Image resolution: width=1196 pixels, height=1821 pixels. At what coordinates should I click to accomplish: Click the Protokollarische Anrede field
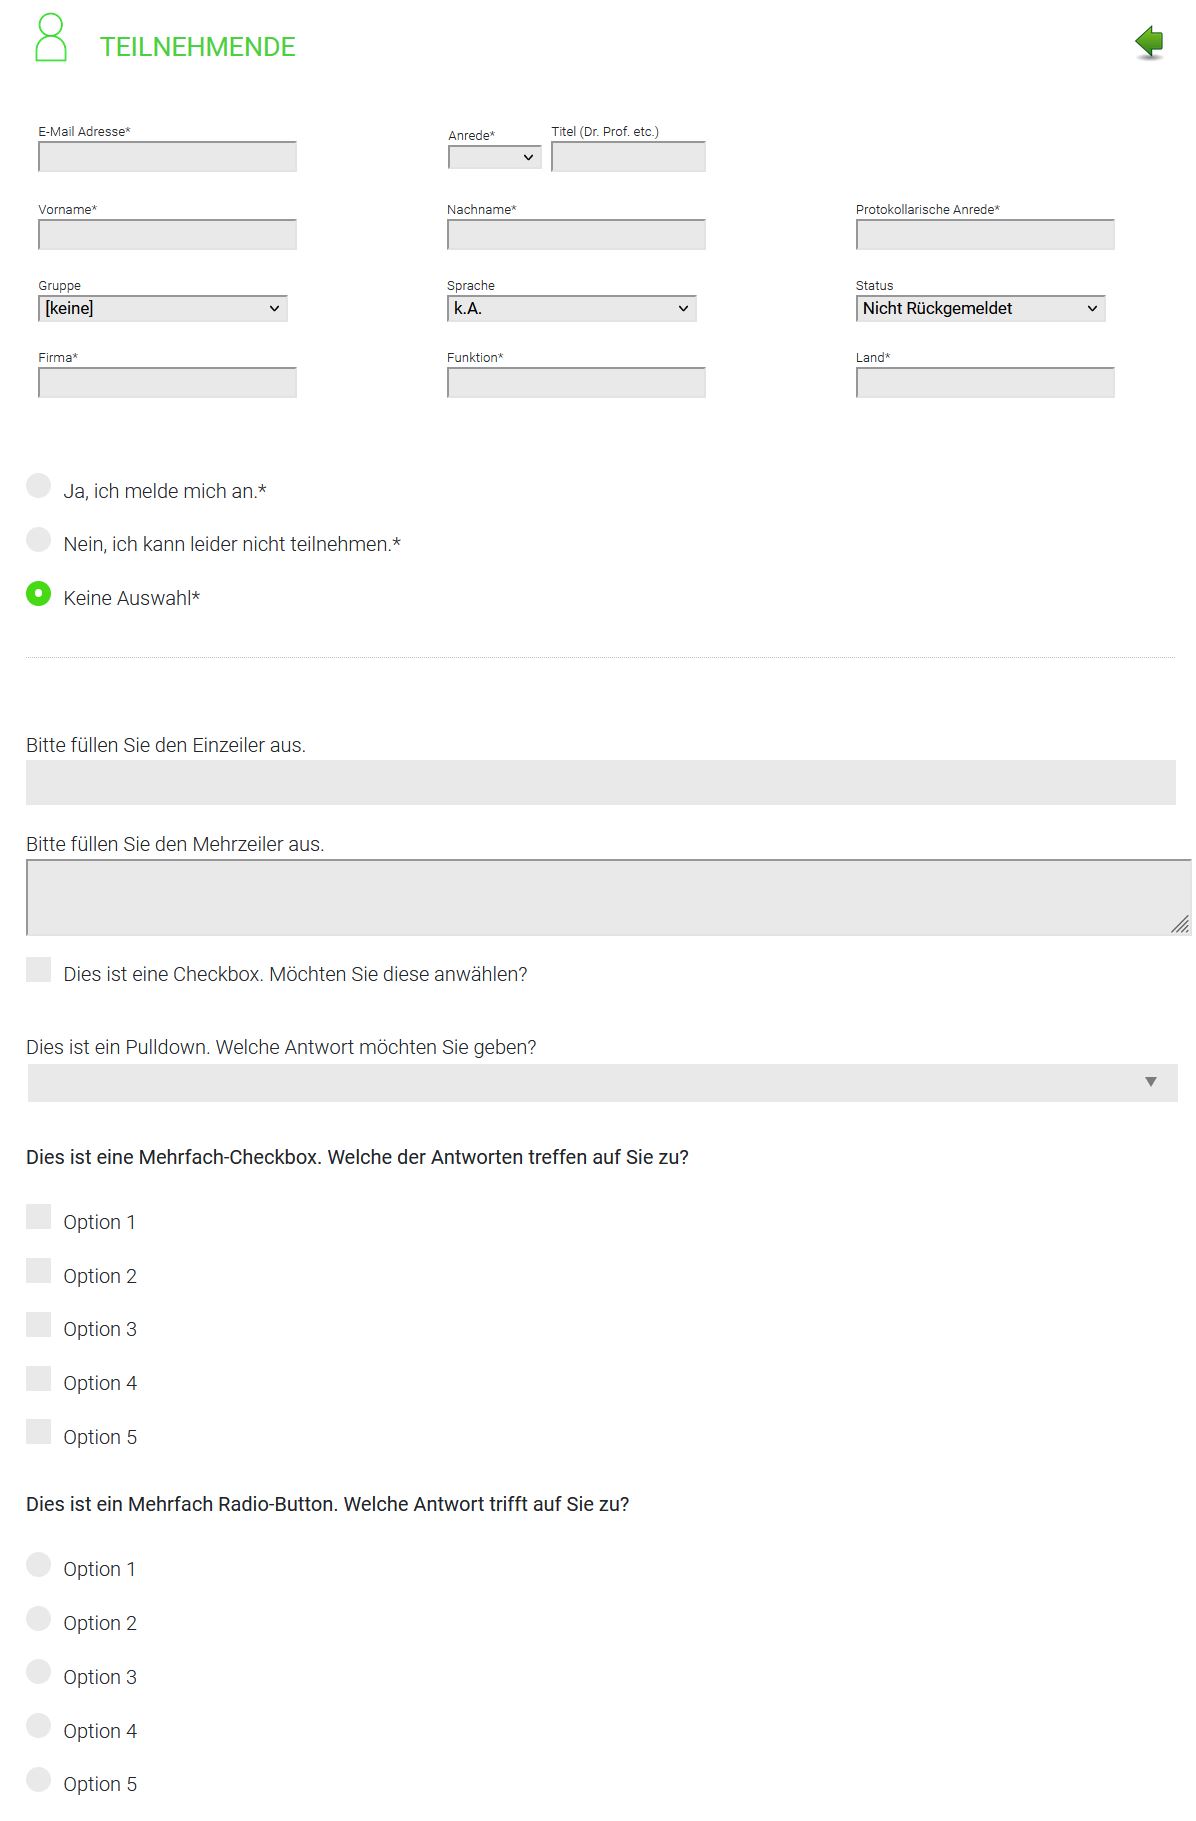[985, 235]
